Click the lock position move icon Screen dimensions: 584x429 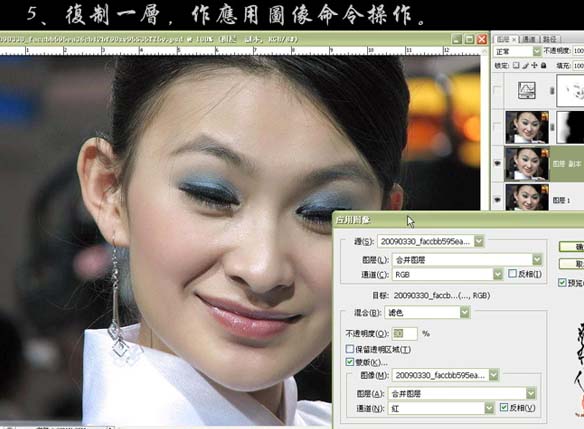point(534,66)
